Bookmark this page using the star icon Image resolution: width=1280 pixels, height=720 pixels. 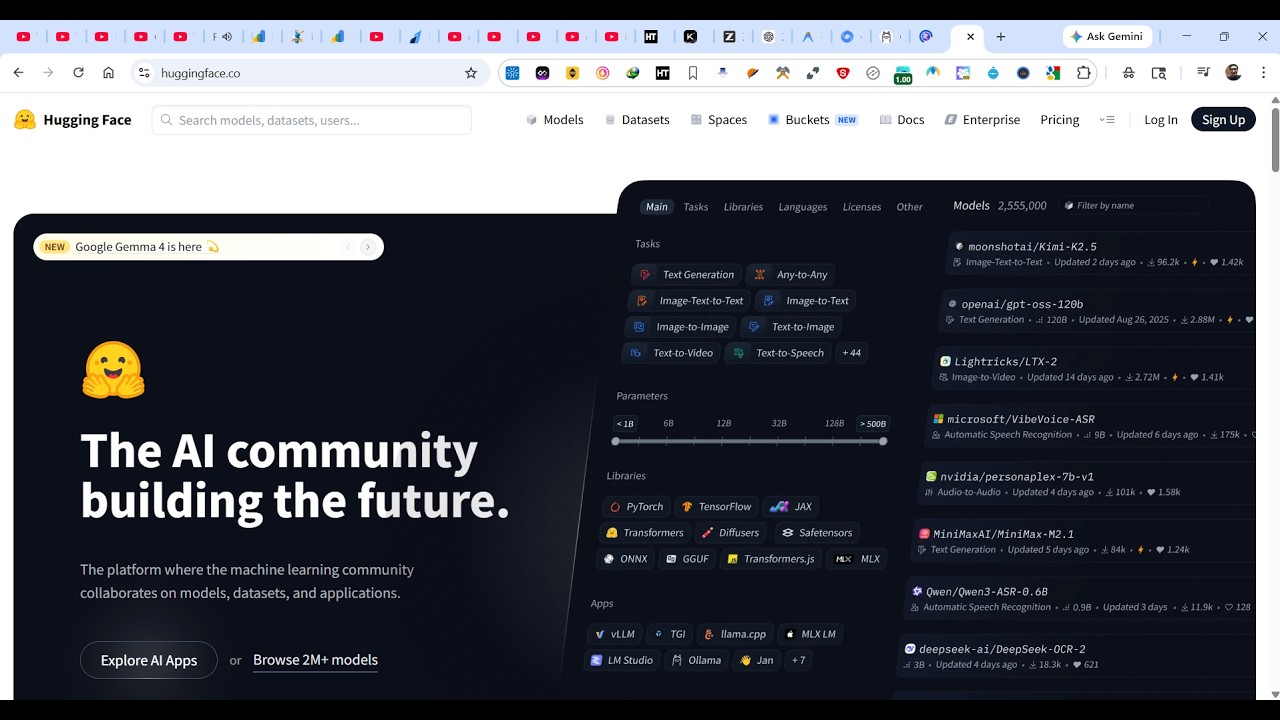(471, 73)
